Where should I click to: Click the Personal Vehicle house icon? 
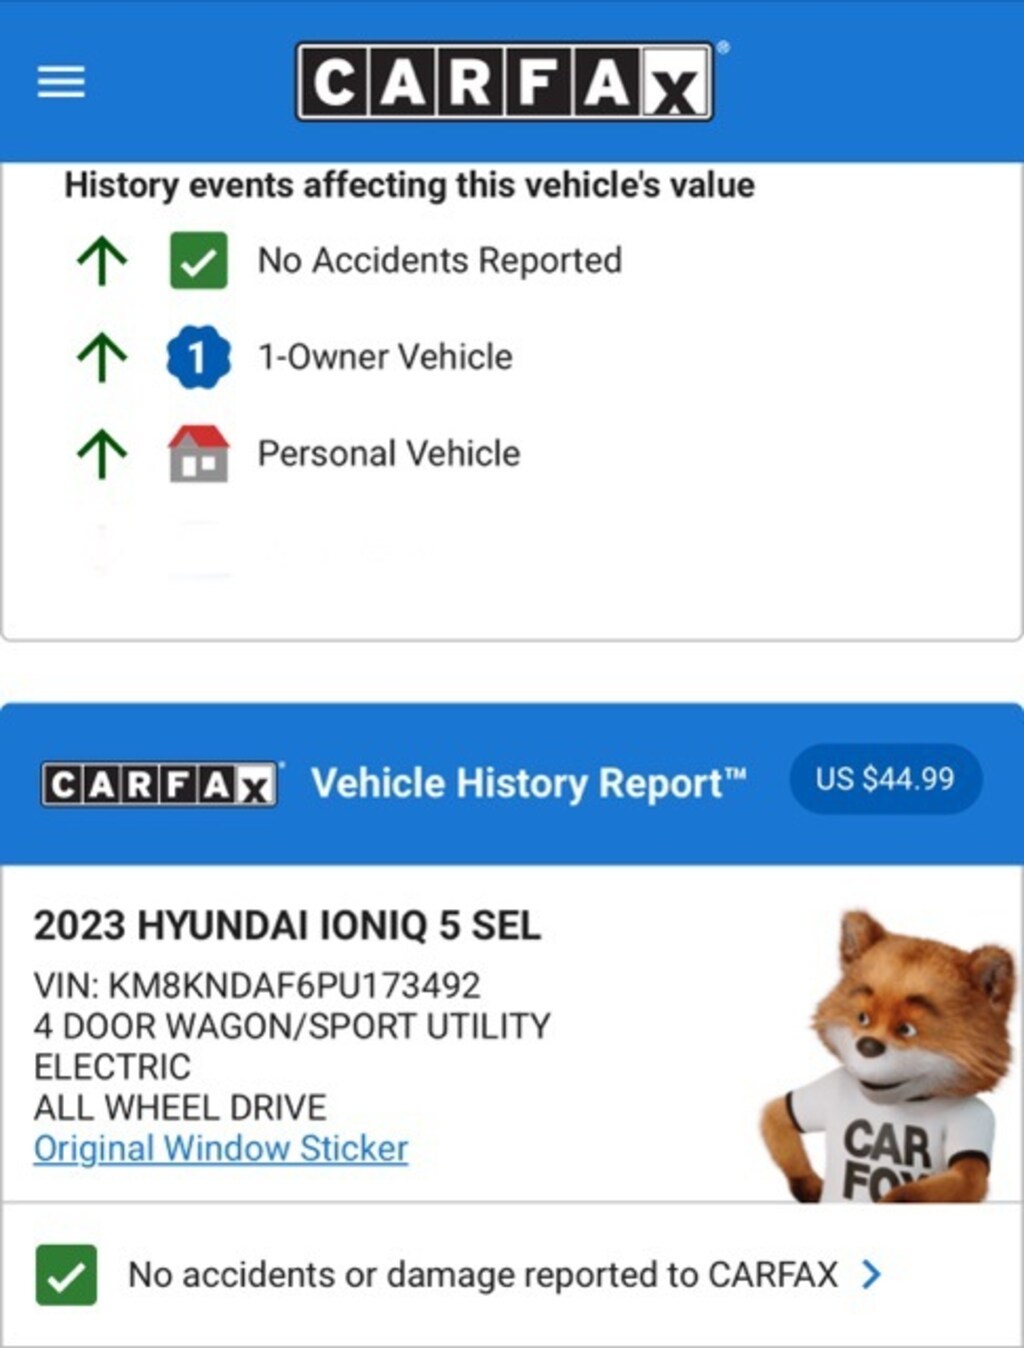click(198, 453)
